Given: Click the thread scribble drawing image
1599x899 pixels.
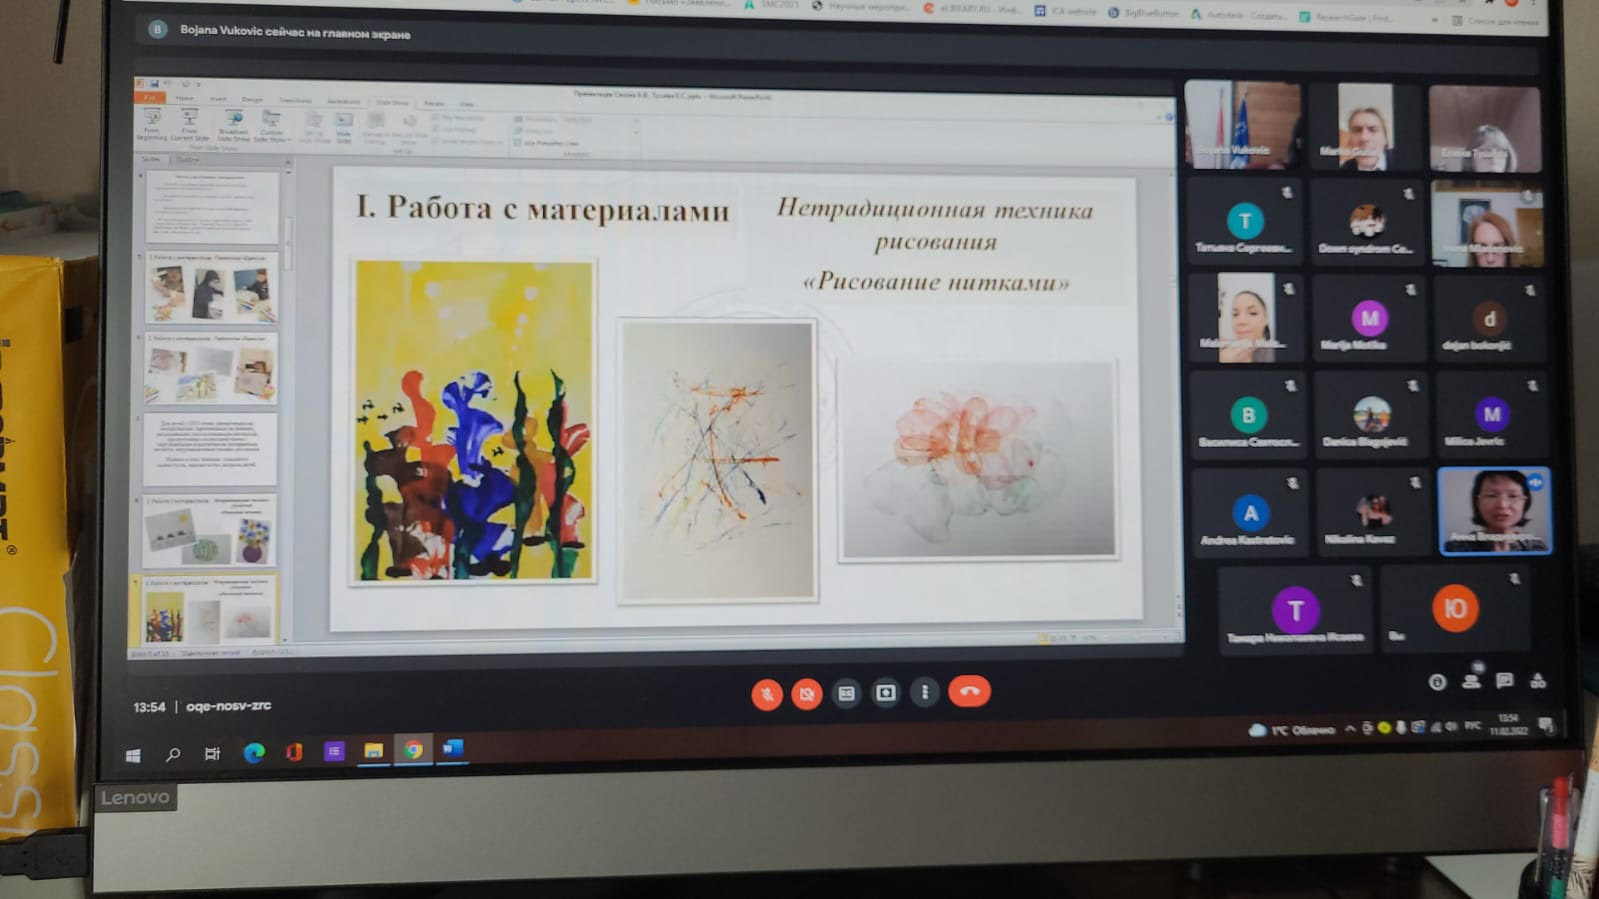Looking at the screenshot, I should coord(717,460).
